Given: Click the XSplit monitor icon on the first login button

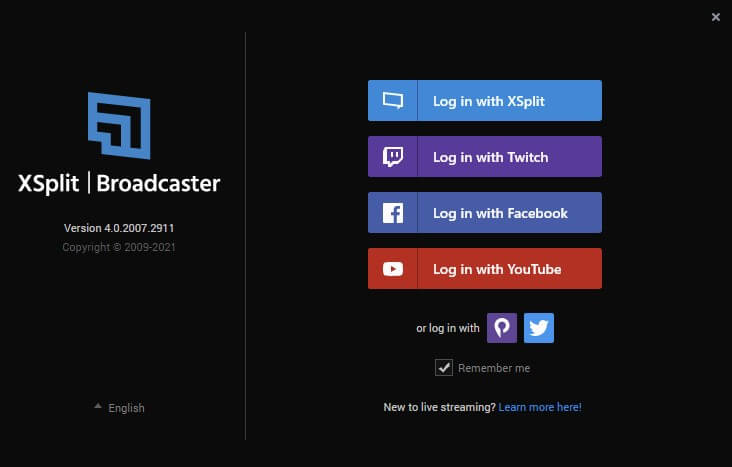Looking at the screenshot, I should pos(393,101).
